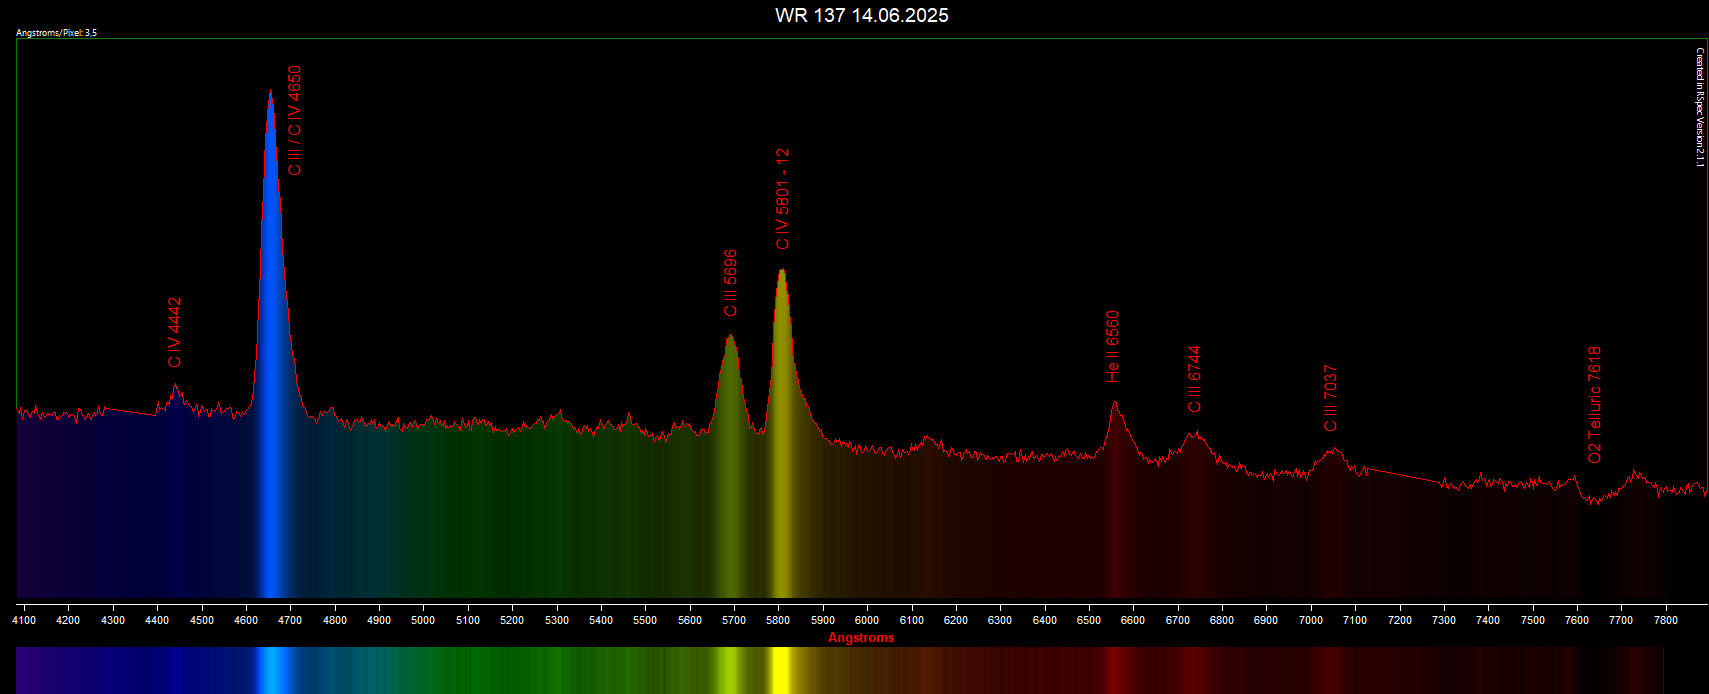The height and width of the screenshot is (694, 1709).
Task: Pick the 'C IV 5801 - 12' label
Action: [783, 199]
